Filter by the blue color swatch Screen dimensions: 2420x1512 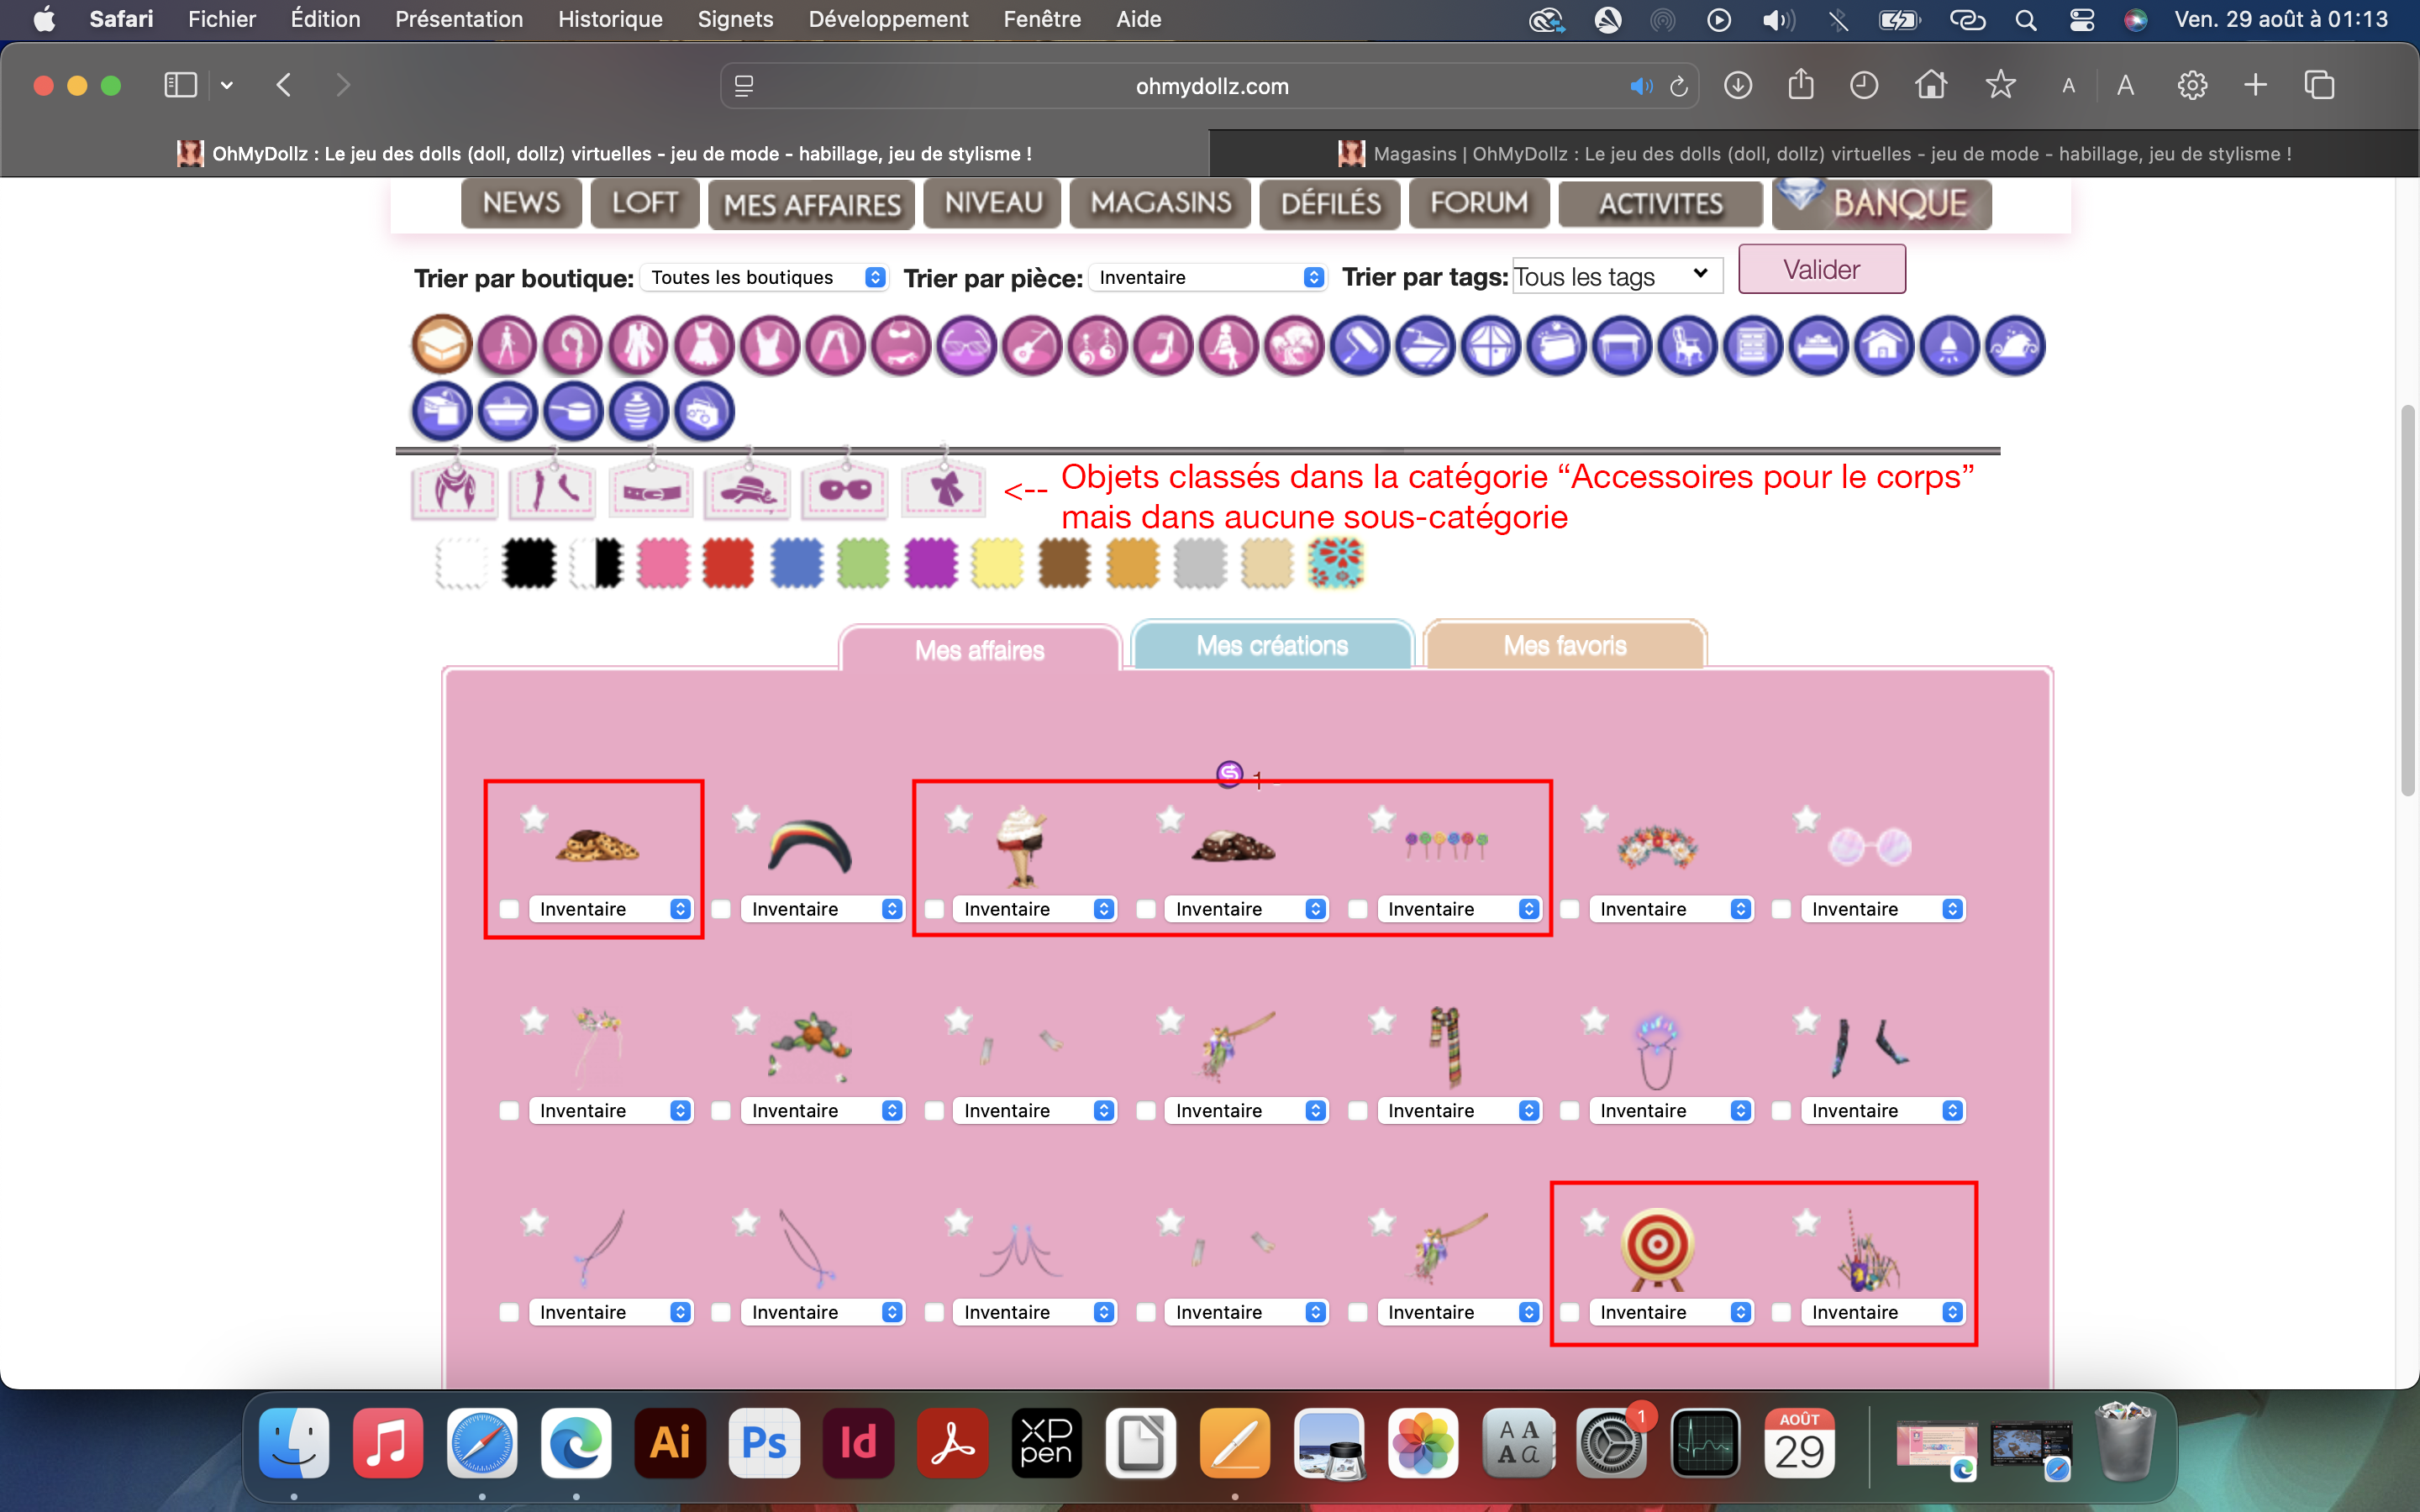tap(796, 563)
